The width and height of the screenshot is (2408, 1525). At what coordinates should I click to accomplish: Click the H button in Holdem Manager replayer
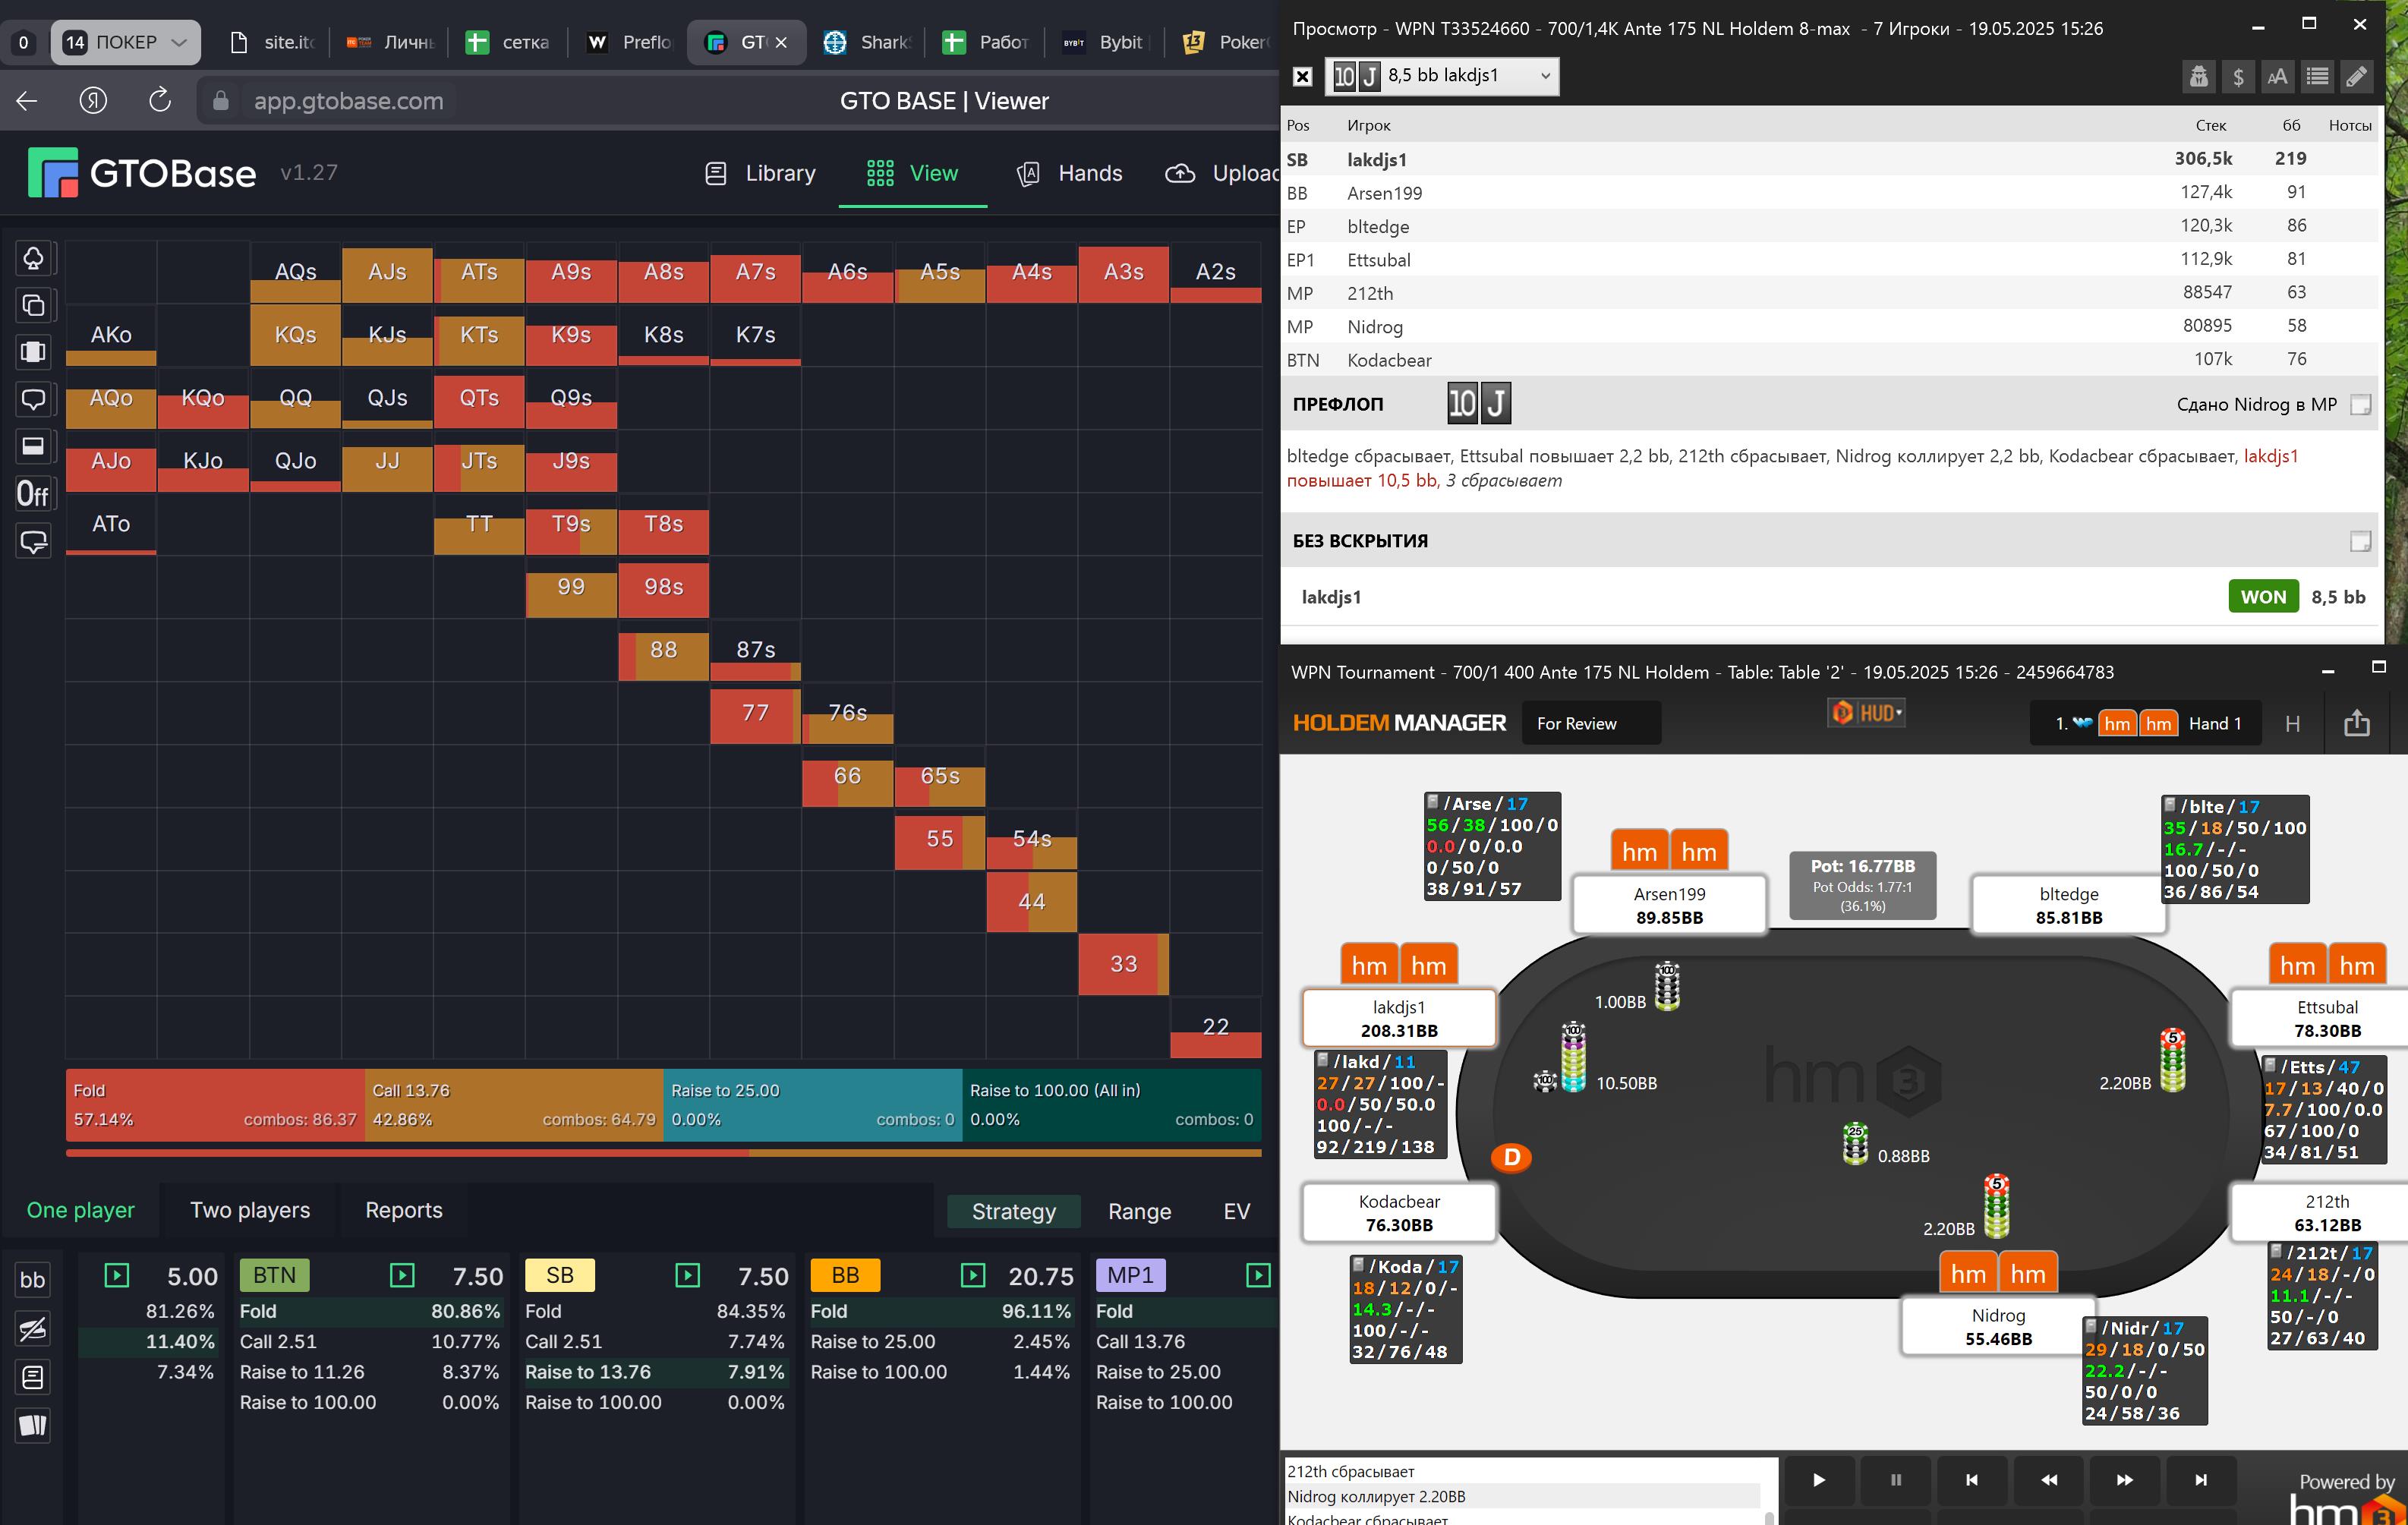(2293, 724)
